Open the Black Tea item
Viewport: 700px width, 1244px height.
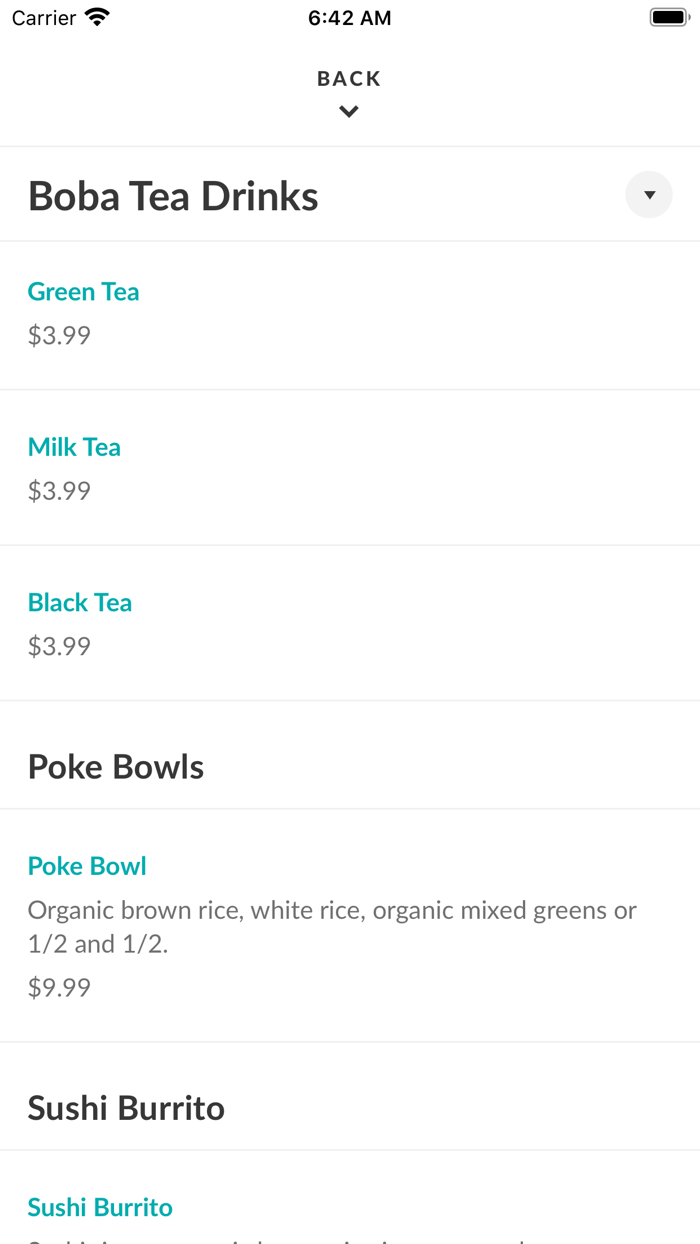pyautogui.click(x=80, y=602)
